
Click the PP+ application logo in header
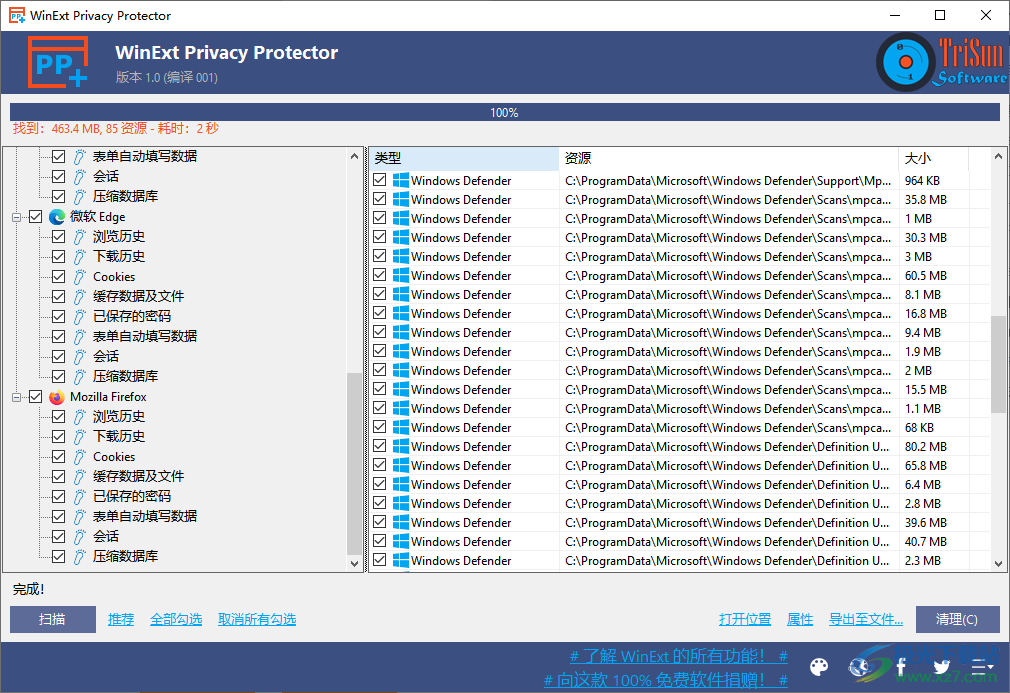tap(58, 62)
